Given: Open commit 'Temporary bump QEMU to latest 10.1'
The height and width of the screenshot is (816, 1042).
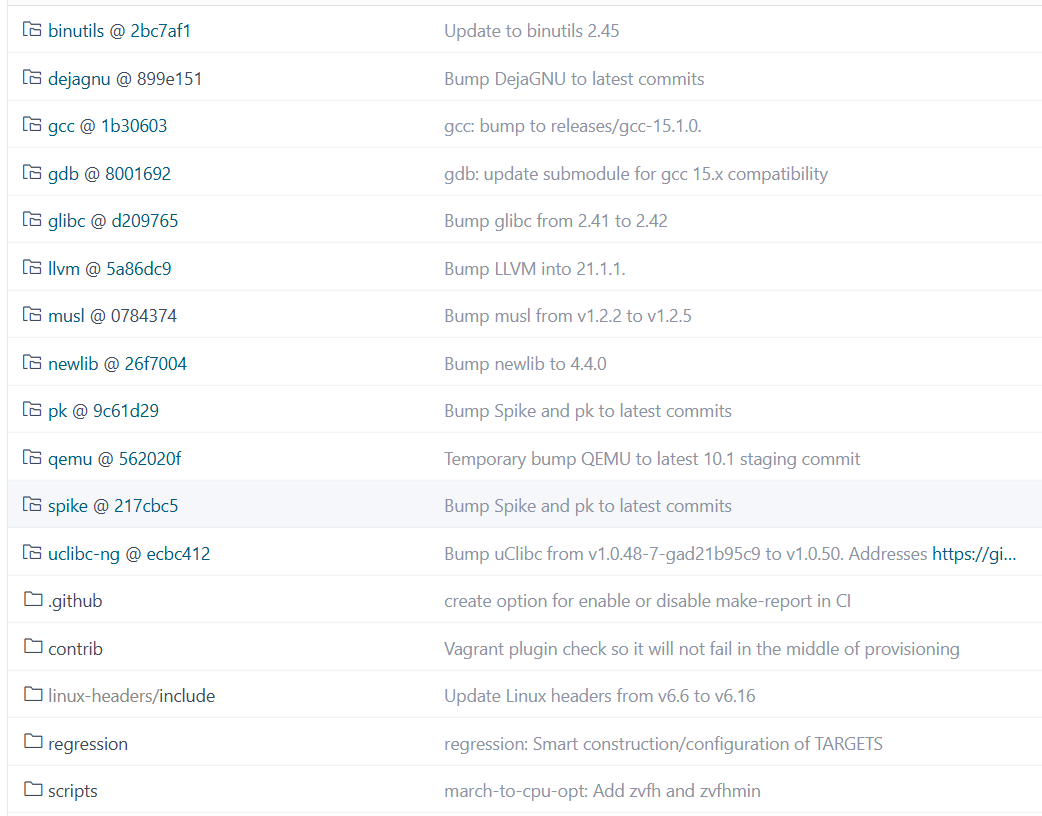Looking at the screenshot, I should pos(652,459).
